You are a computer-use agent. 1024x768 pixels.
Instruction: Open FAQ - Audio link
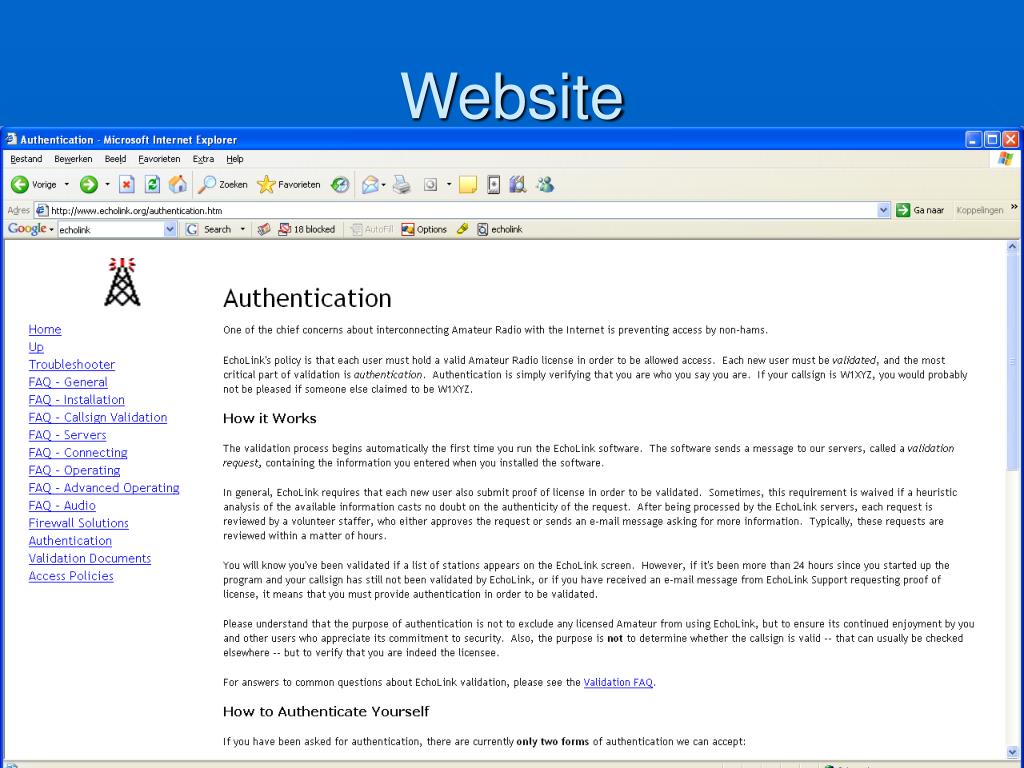62,505
